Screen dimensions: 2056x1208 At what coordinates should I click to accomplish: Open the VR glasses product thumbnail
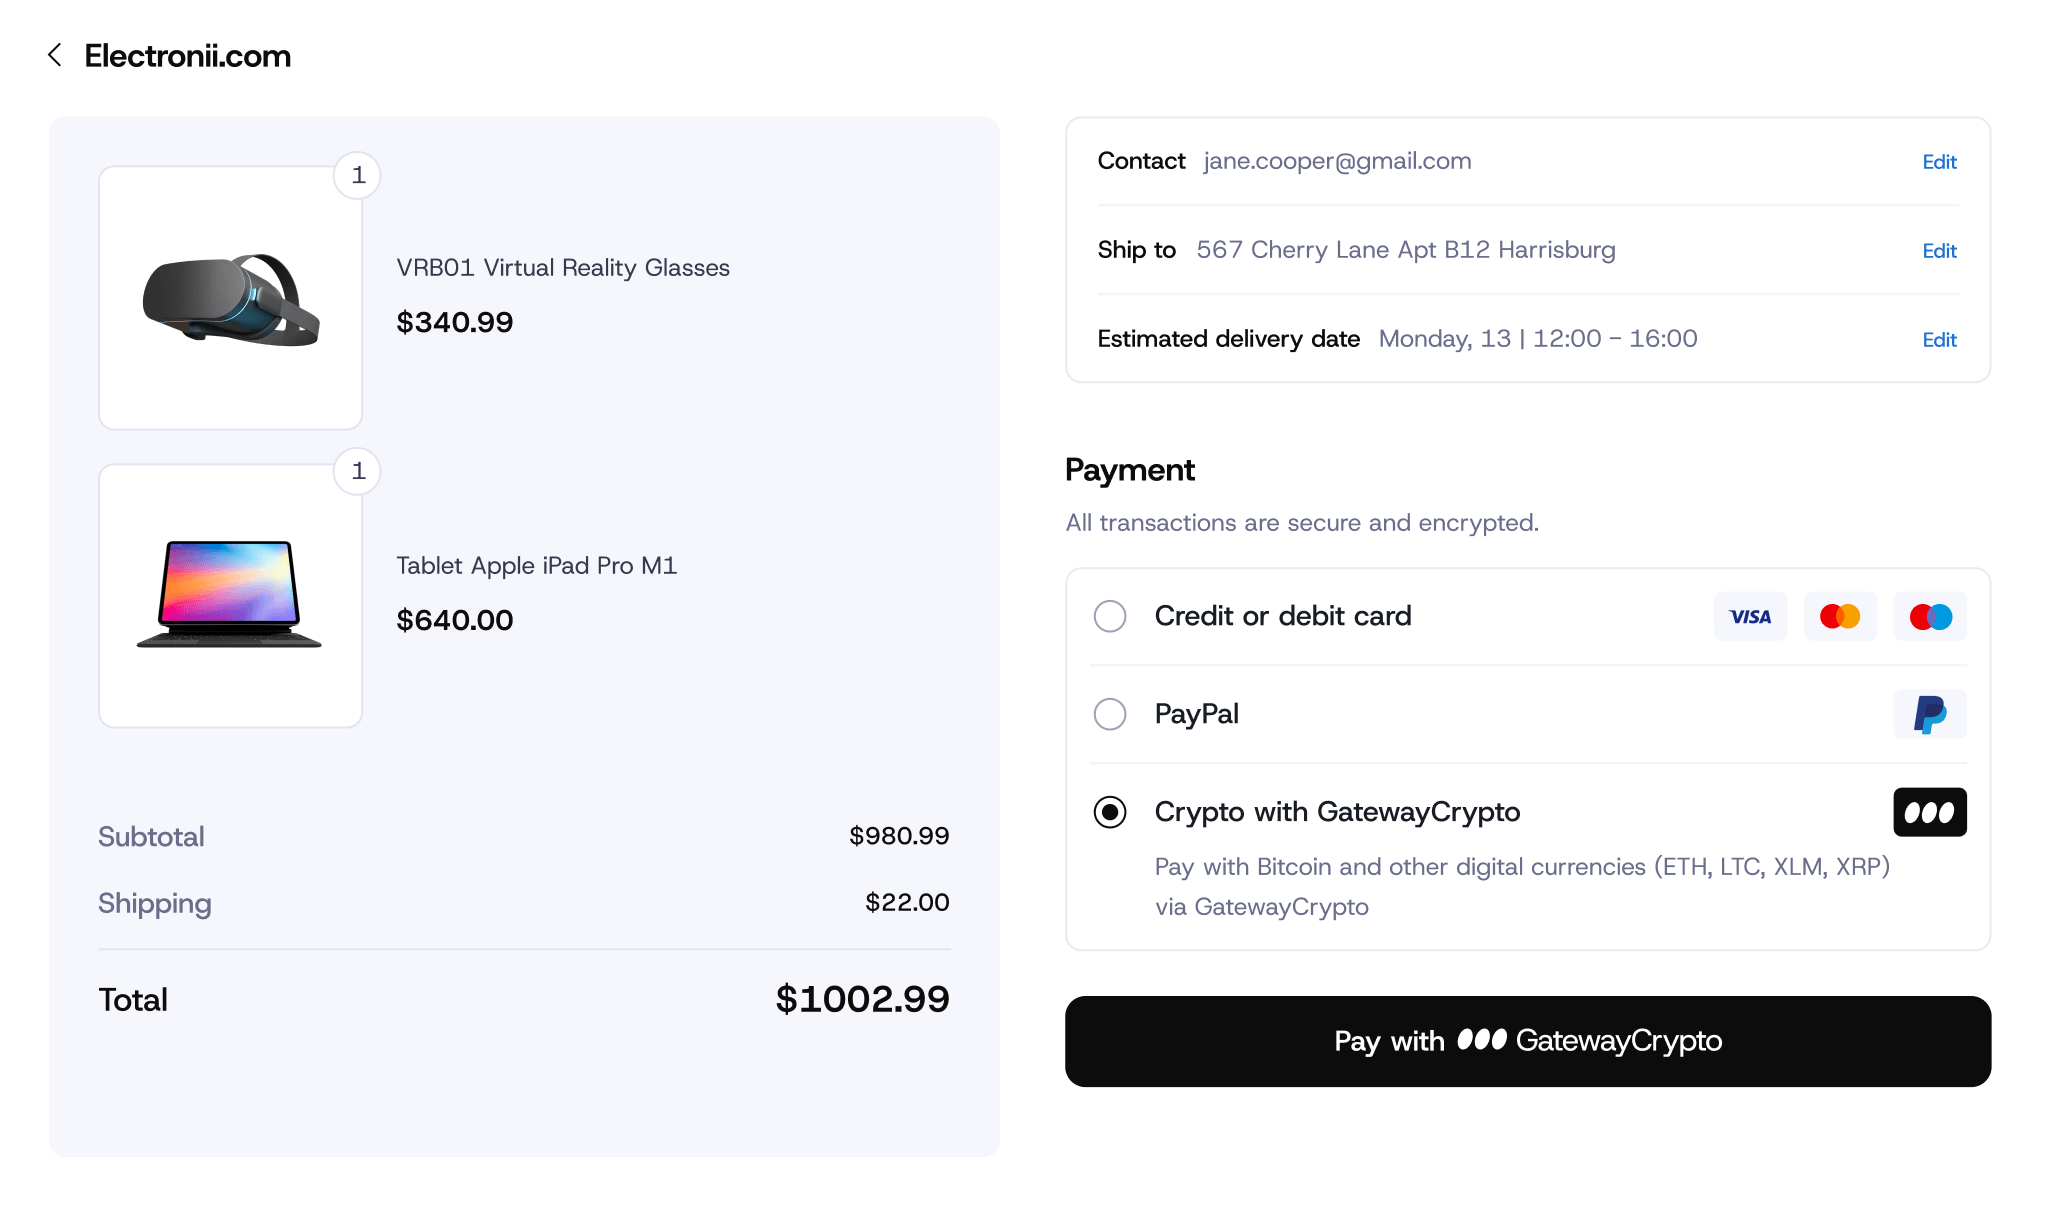tap(230, 298)
